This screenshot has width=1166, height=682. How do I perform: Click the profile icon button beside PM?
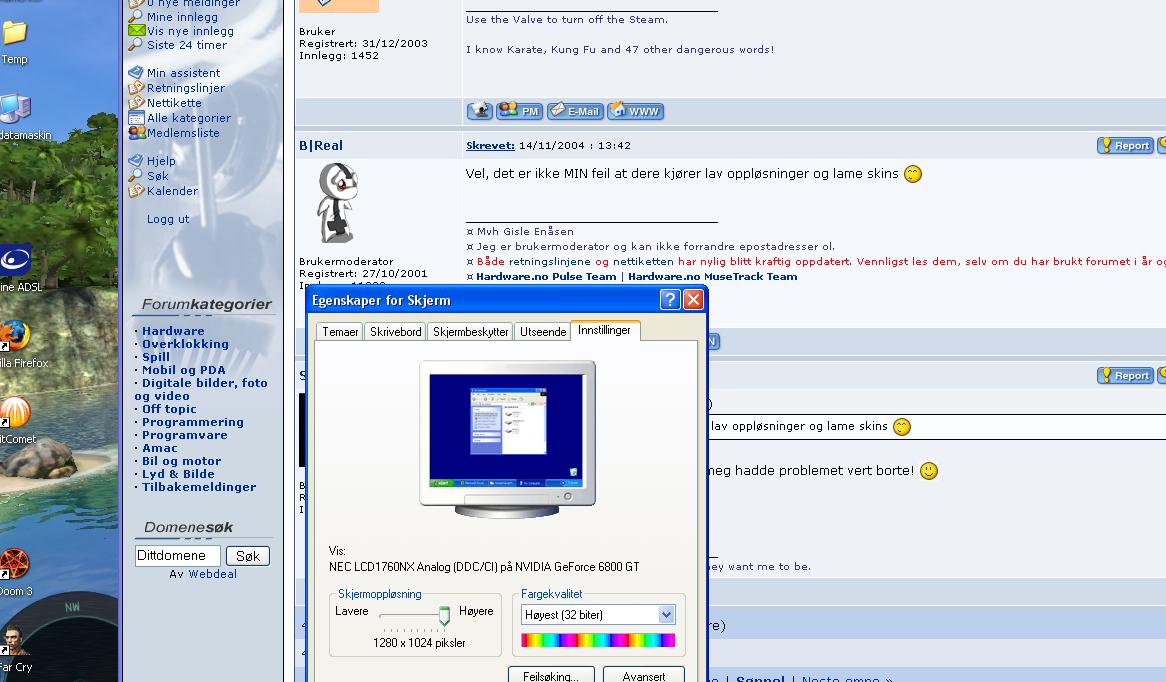click(480, 111)
